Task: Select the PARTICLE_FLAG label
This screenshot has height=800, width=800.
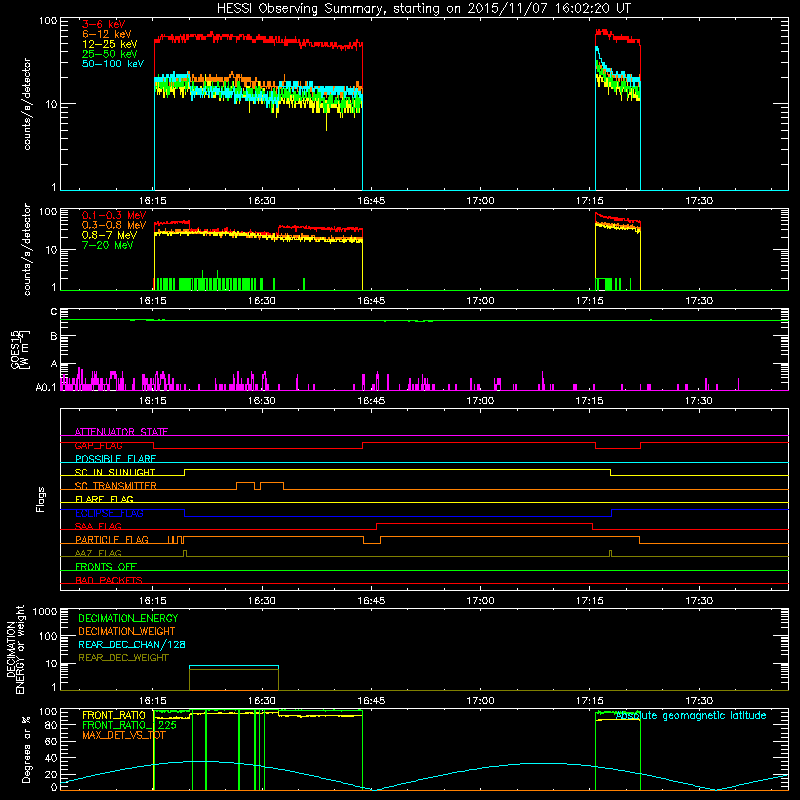Action: [x=112, y=540]
